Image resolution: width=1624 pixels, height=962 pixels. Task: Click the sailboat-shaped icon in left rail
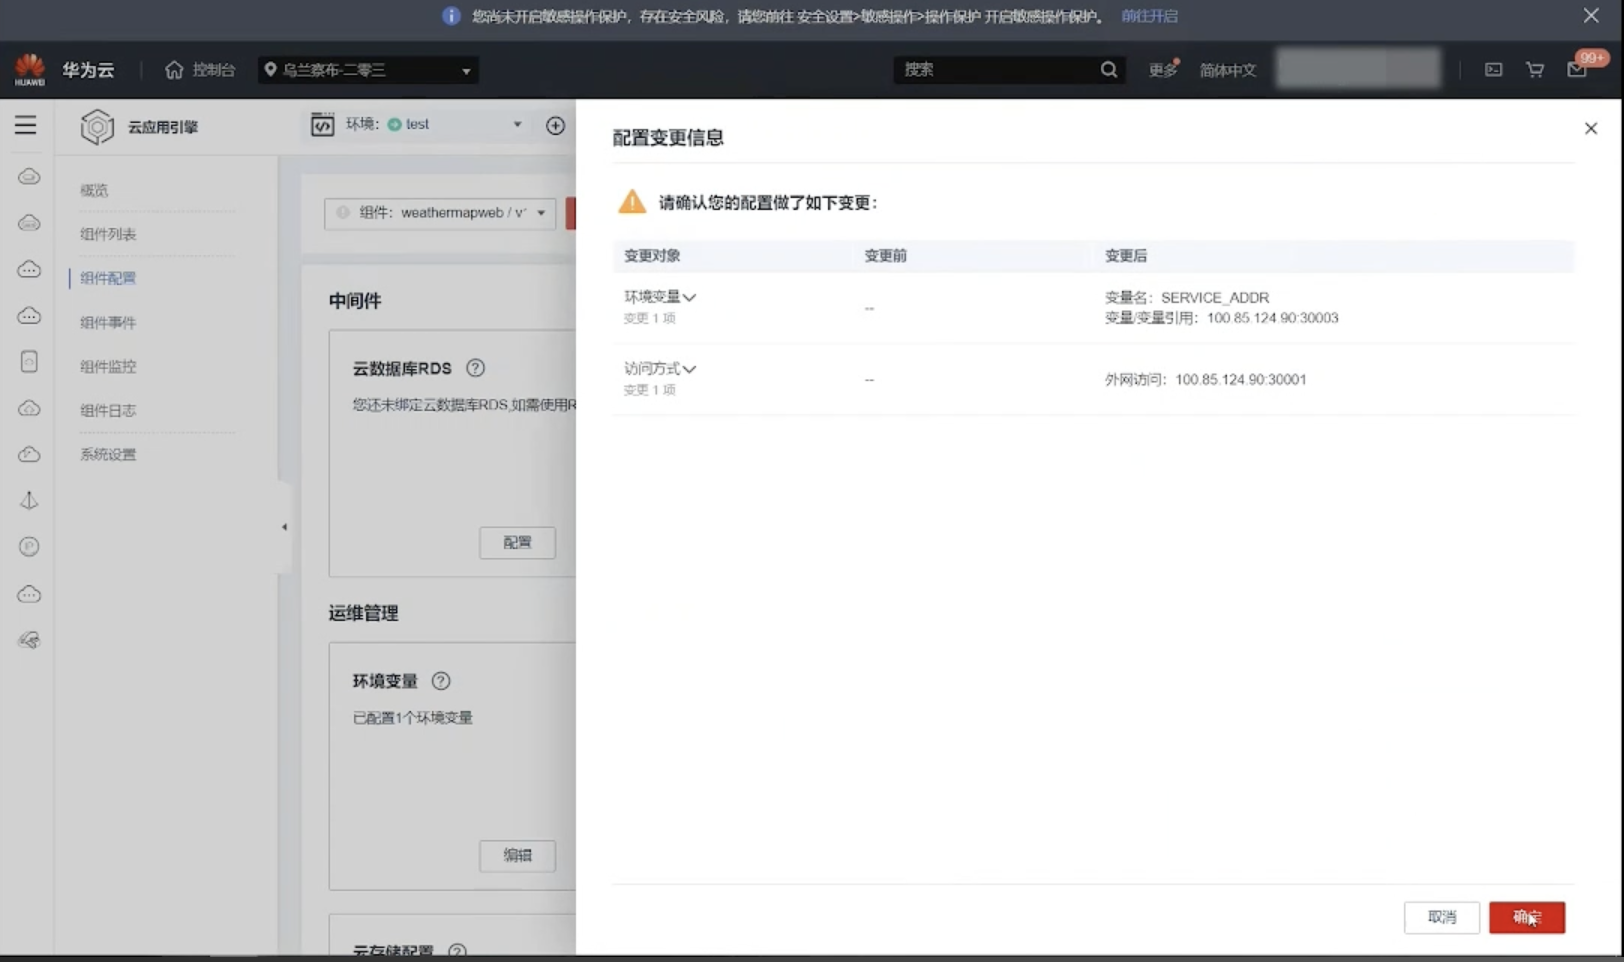tap(29, 500)
